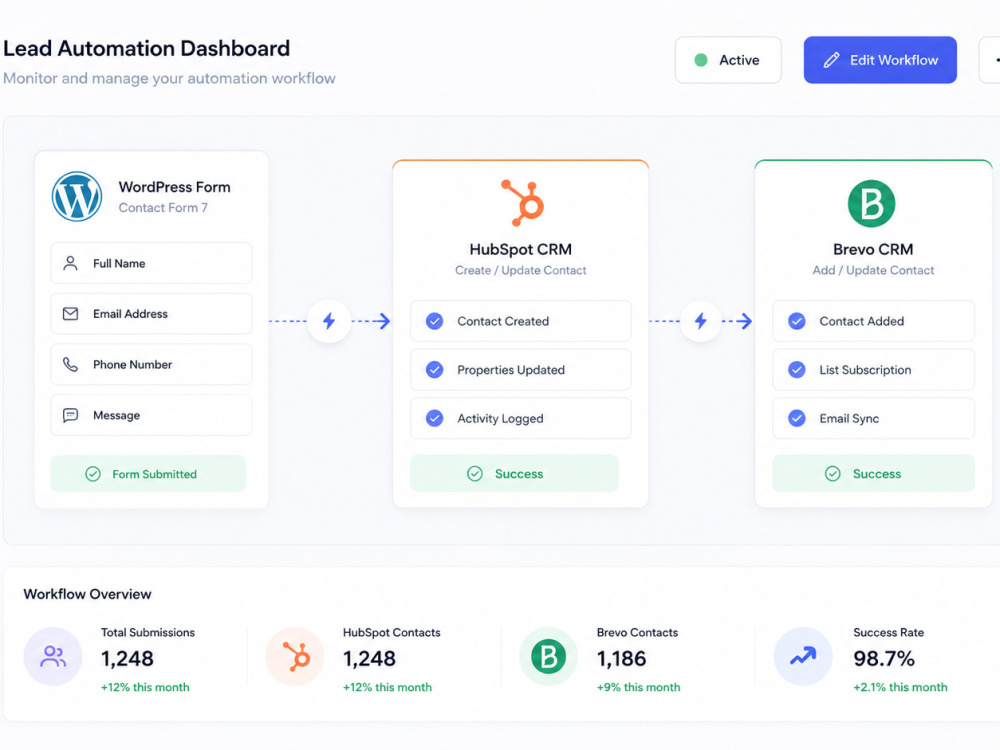This screenshot has width=1000, height=750.
Task: Click the Brevo CRM title
Action: point(873,249)
